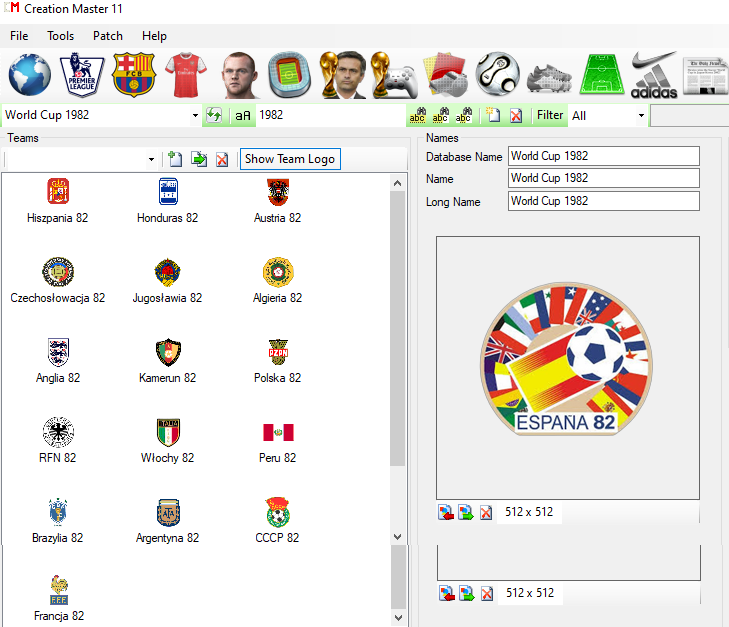Open the Country section globe icon
The width and height of the screenshot is (729, 627).
30,75
